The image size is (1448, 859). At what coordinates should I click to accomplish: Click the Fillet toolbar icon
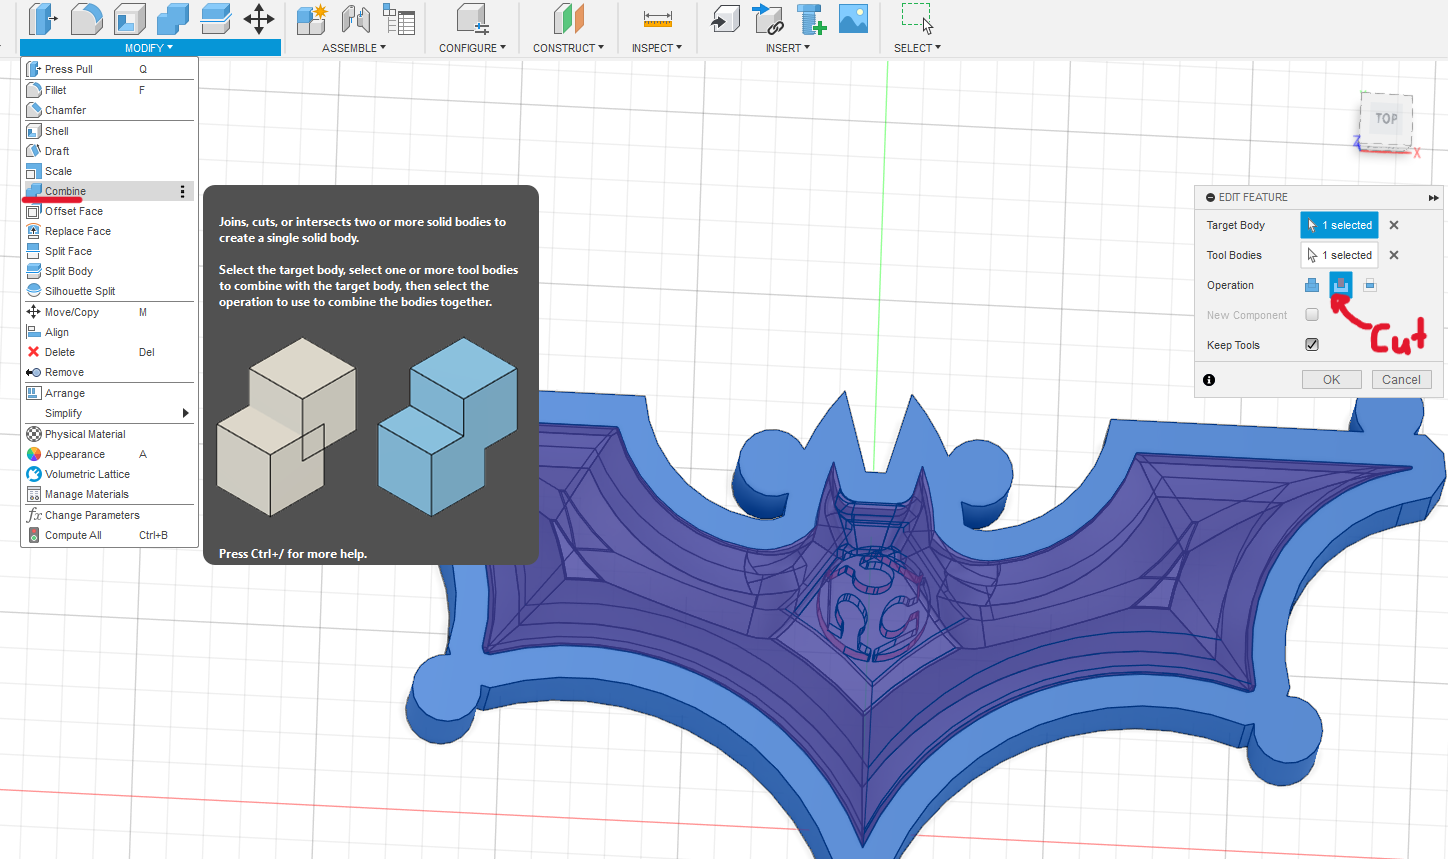tap(86, 18)
